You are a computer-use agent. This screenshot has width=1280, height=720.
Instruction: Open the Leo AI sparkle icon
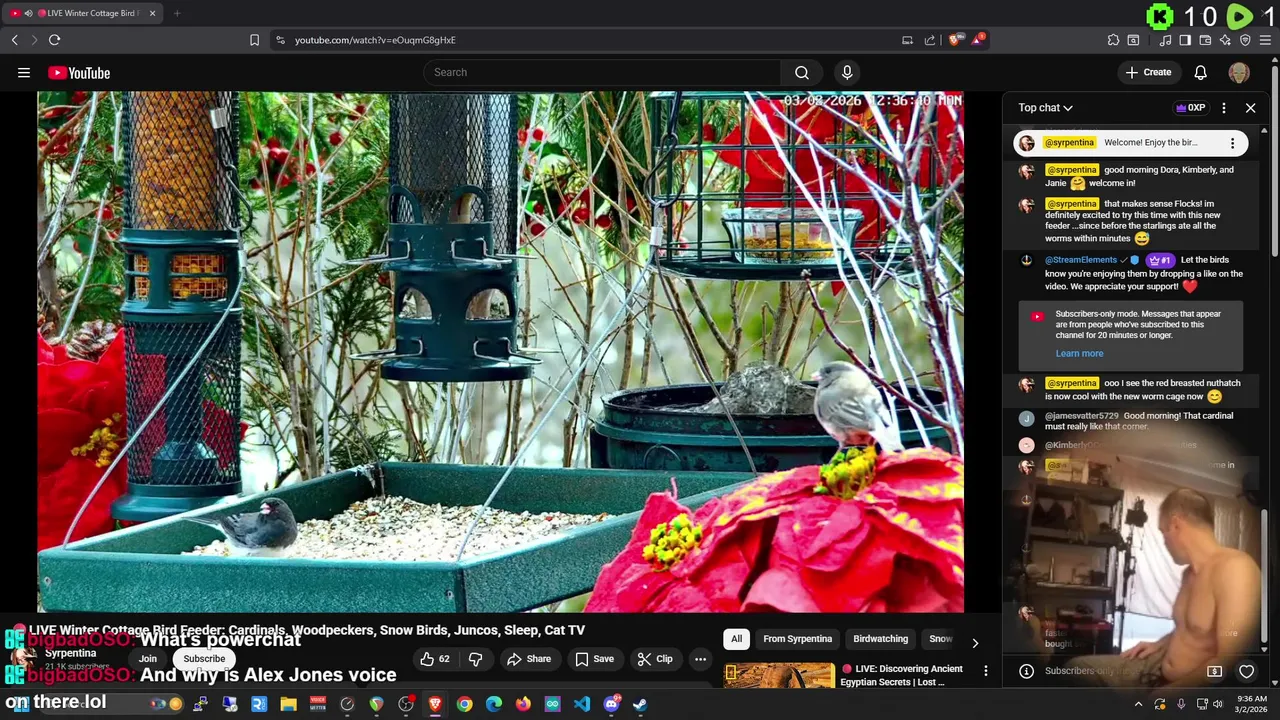coord(1225,40)
